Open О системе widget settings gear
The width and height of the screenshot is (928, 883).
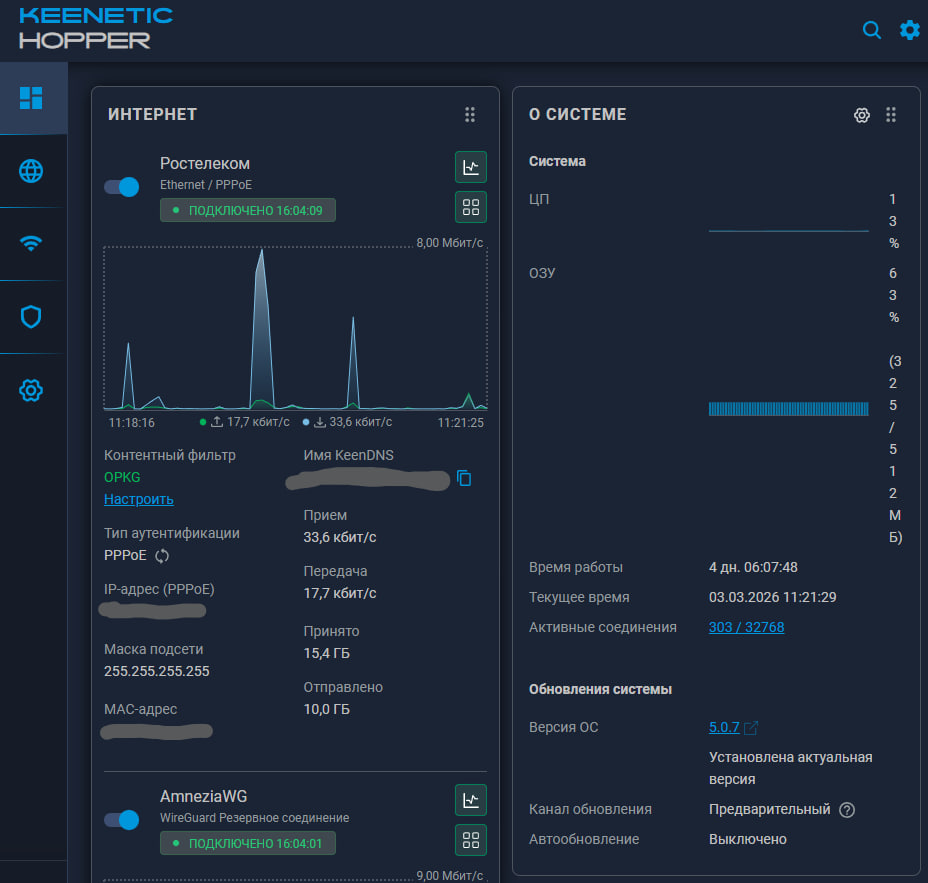(861, 115)
